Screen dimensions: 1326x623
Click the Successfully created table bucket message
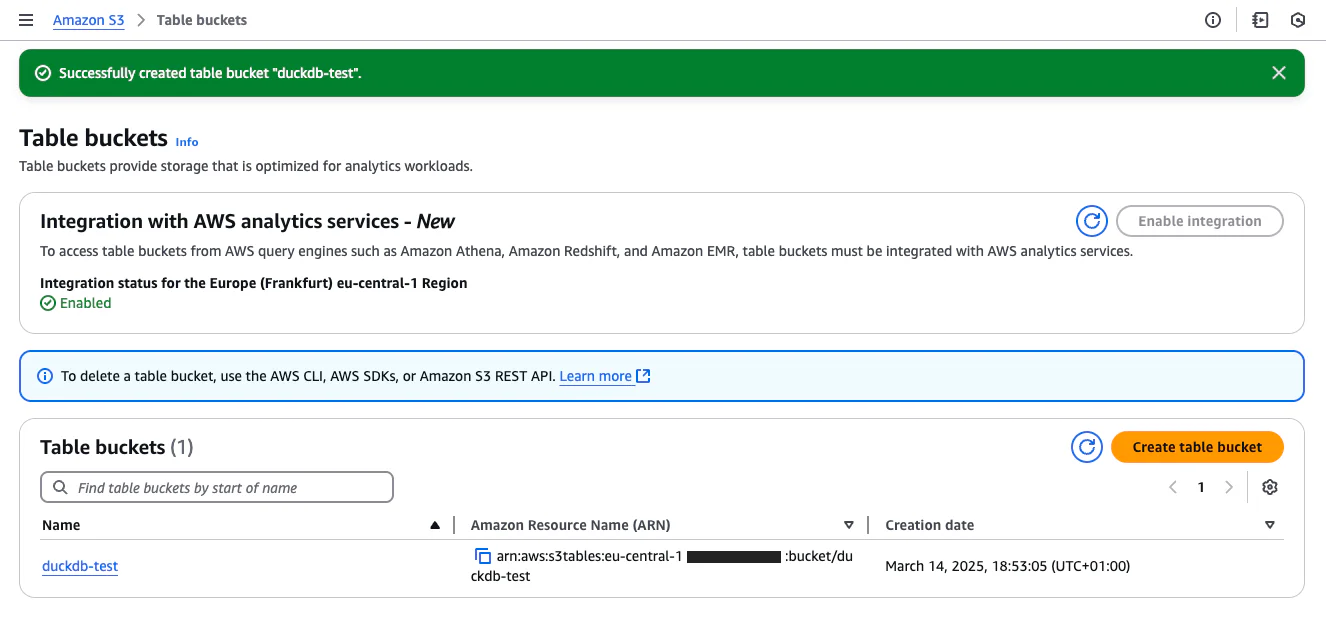click(x=210, y=73)
